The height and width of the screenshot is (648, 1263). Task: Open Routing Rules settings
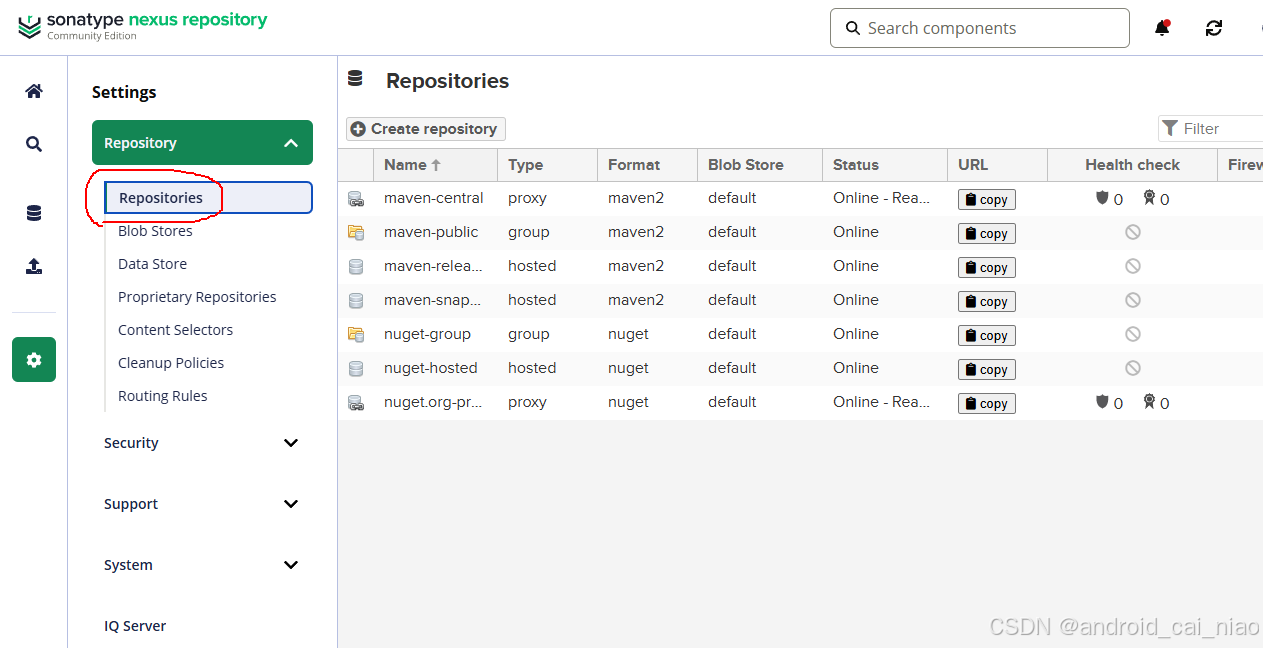click(x=163, y=396)
